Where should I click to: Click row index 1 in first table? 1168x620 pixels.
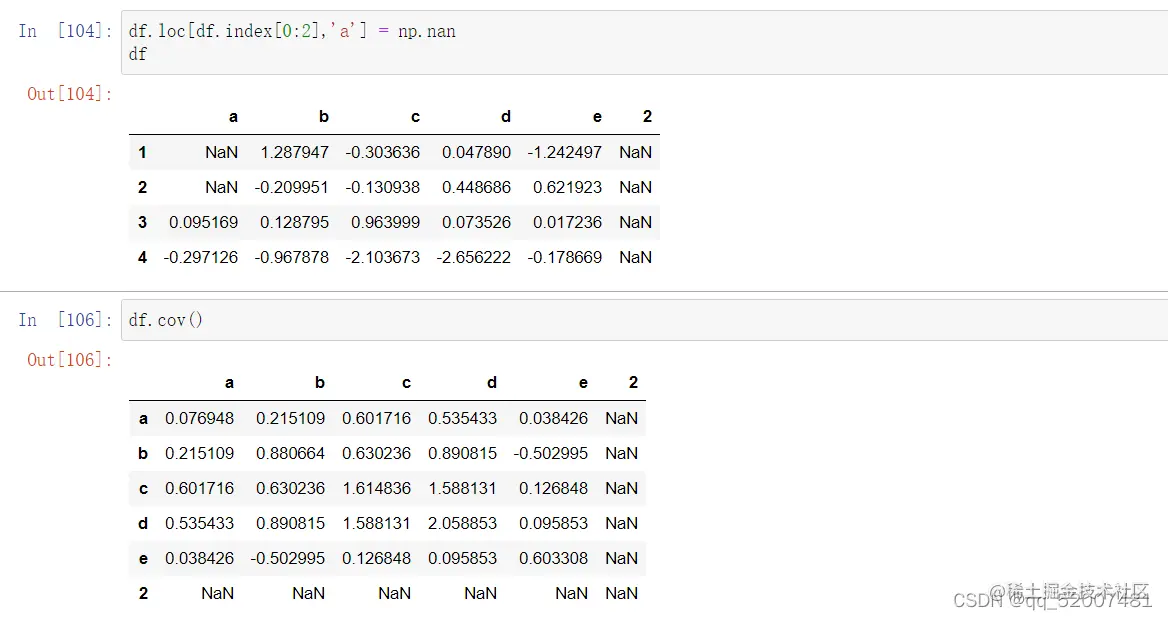pos(142,153)
